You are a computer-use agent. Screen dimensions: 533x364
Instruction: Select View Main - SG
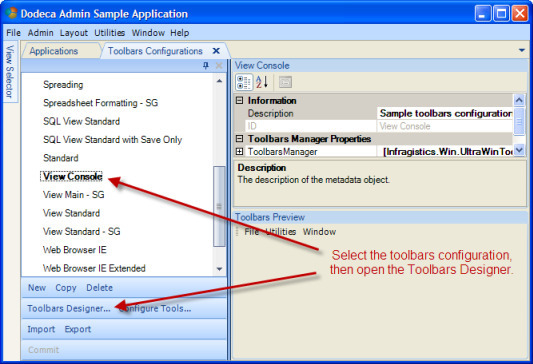73,195
